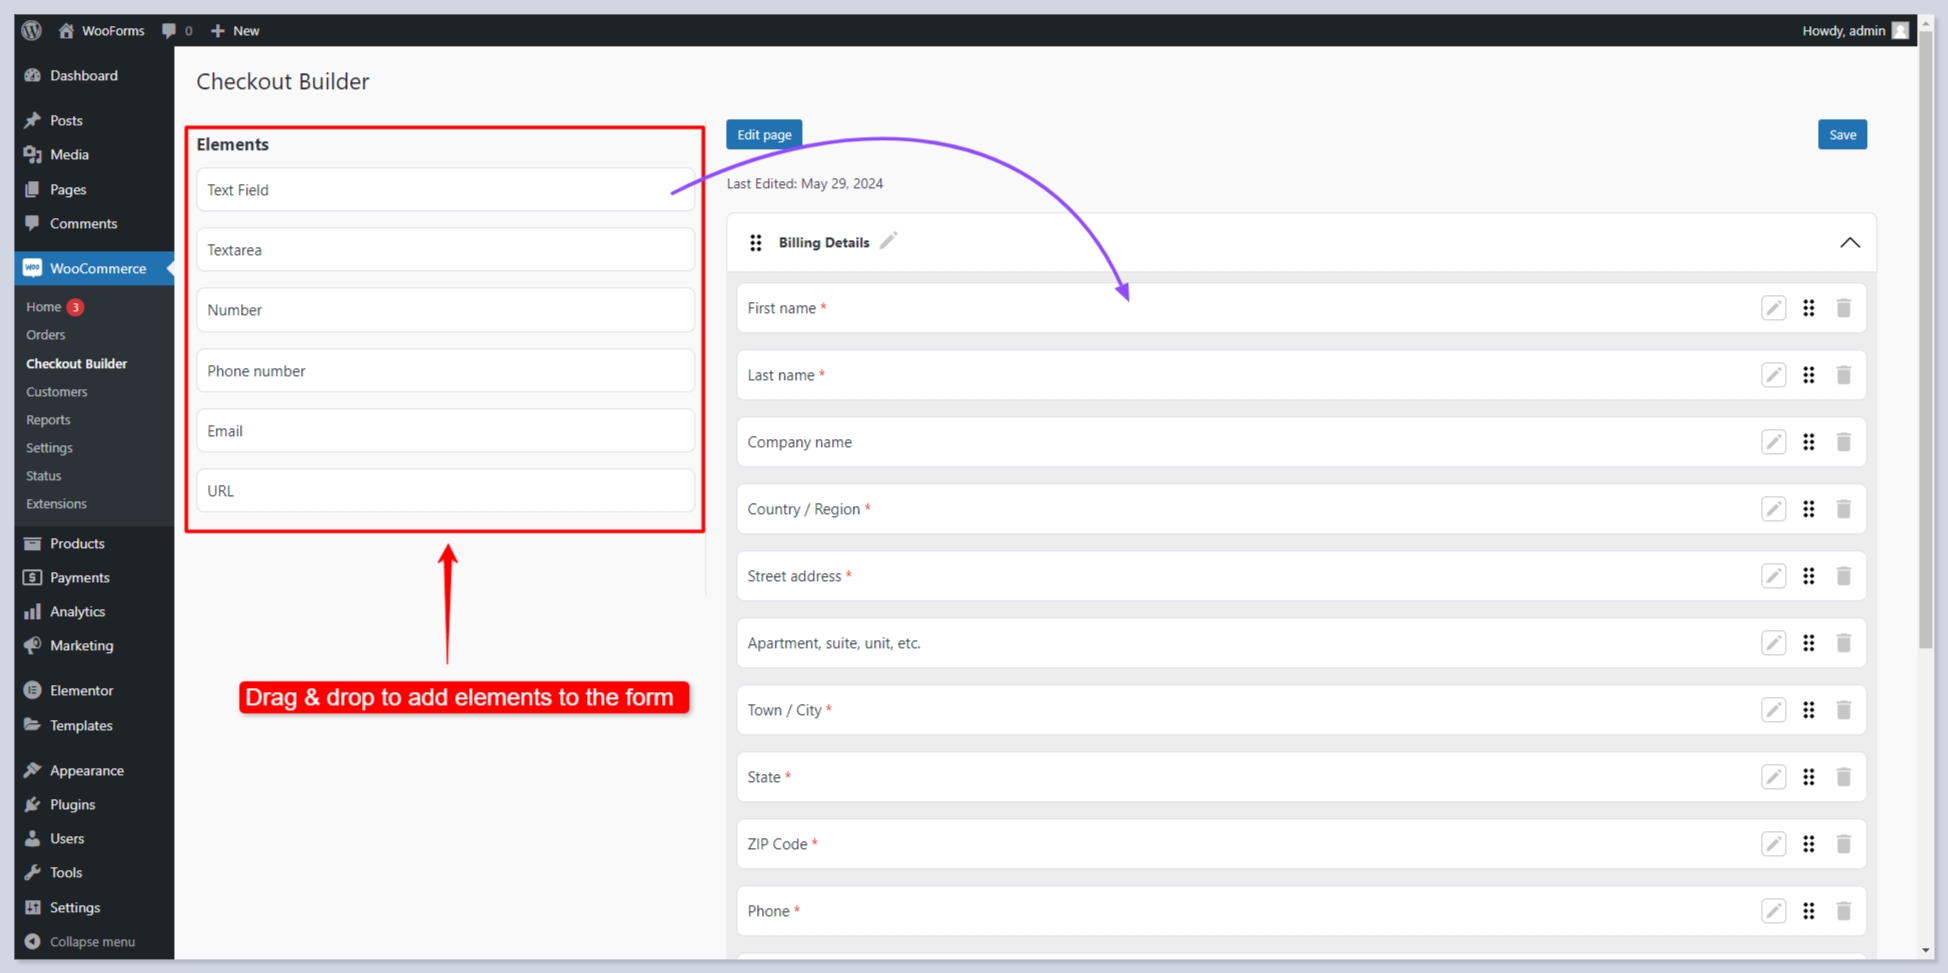Delete the Phone field
The height and width of the screenshot is (973, 1948).
coord(1843,911)
